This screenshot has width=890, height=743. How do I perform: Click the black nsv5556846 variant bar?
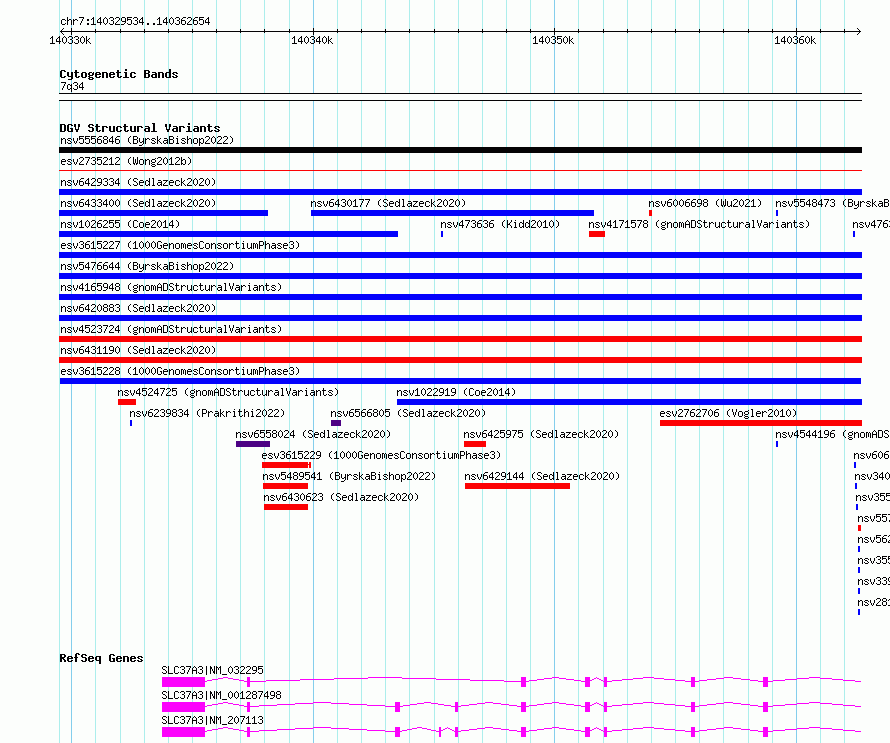460,150
